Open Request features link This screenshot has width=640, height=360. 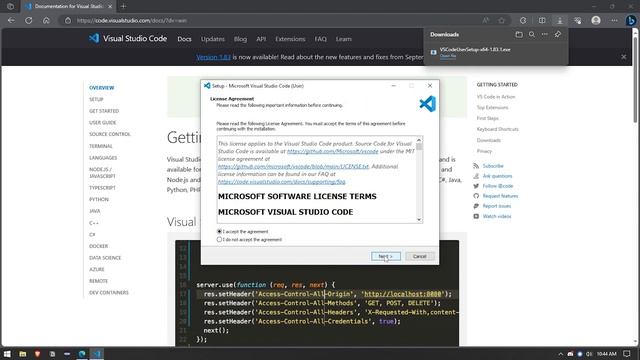[500, 196]
